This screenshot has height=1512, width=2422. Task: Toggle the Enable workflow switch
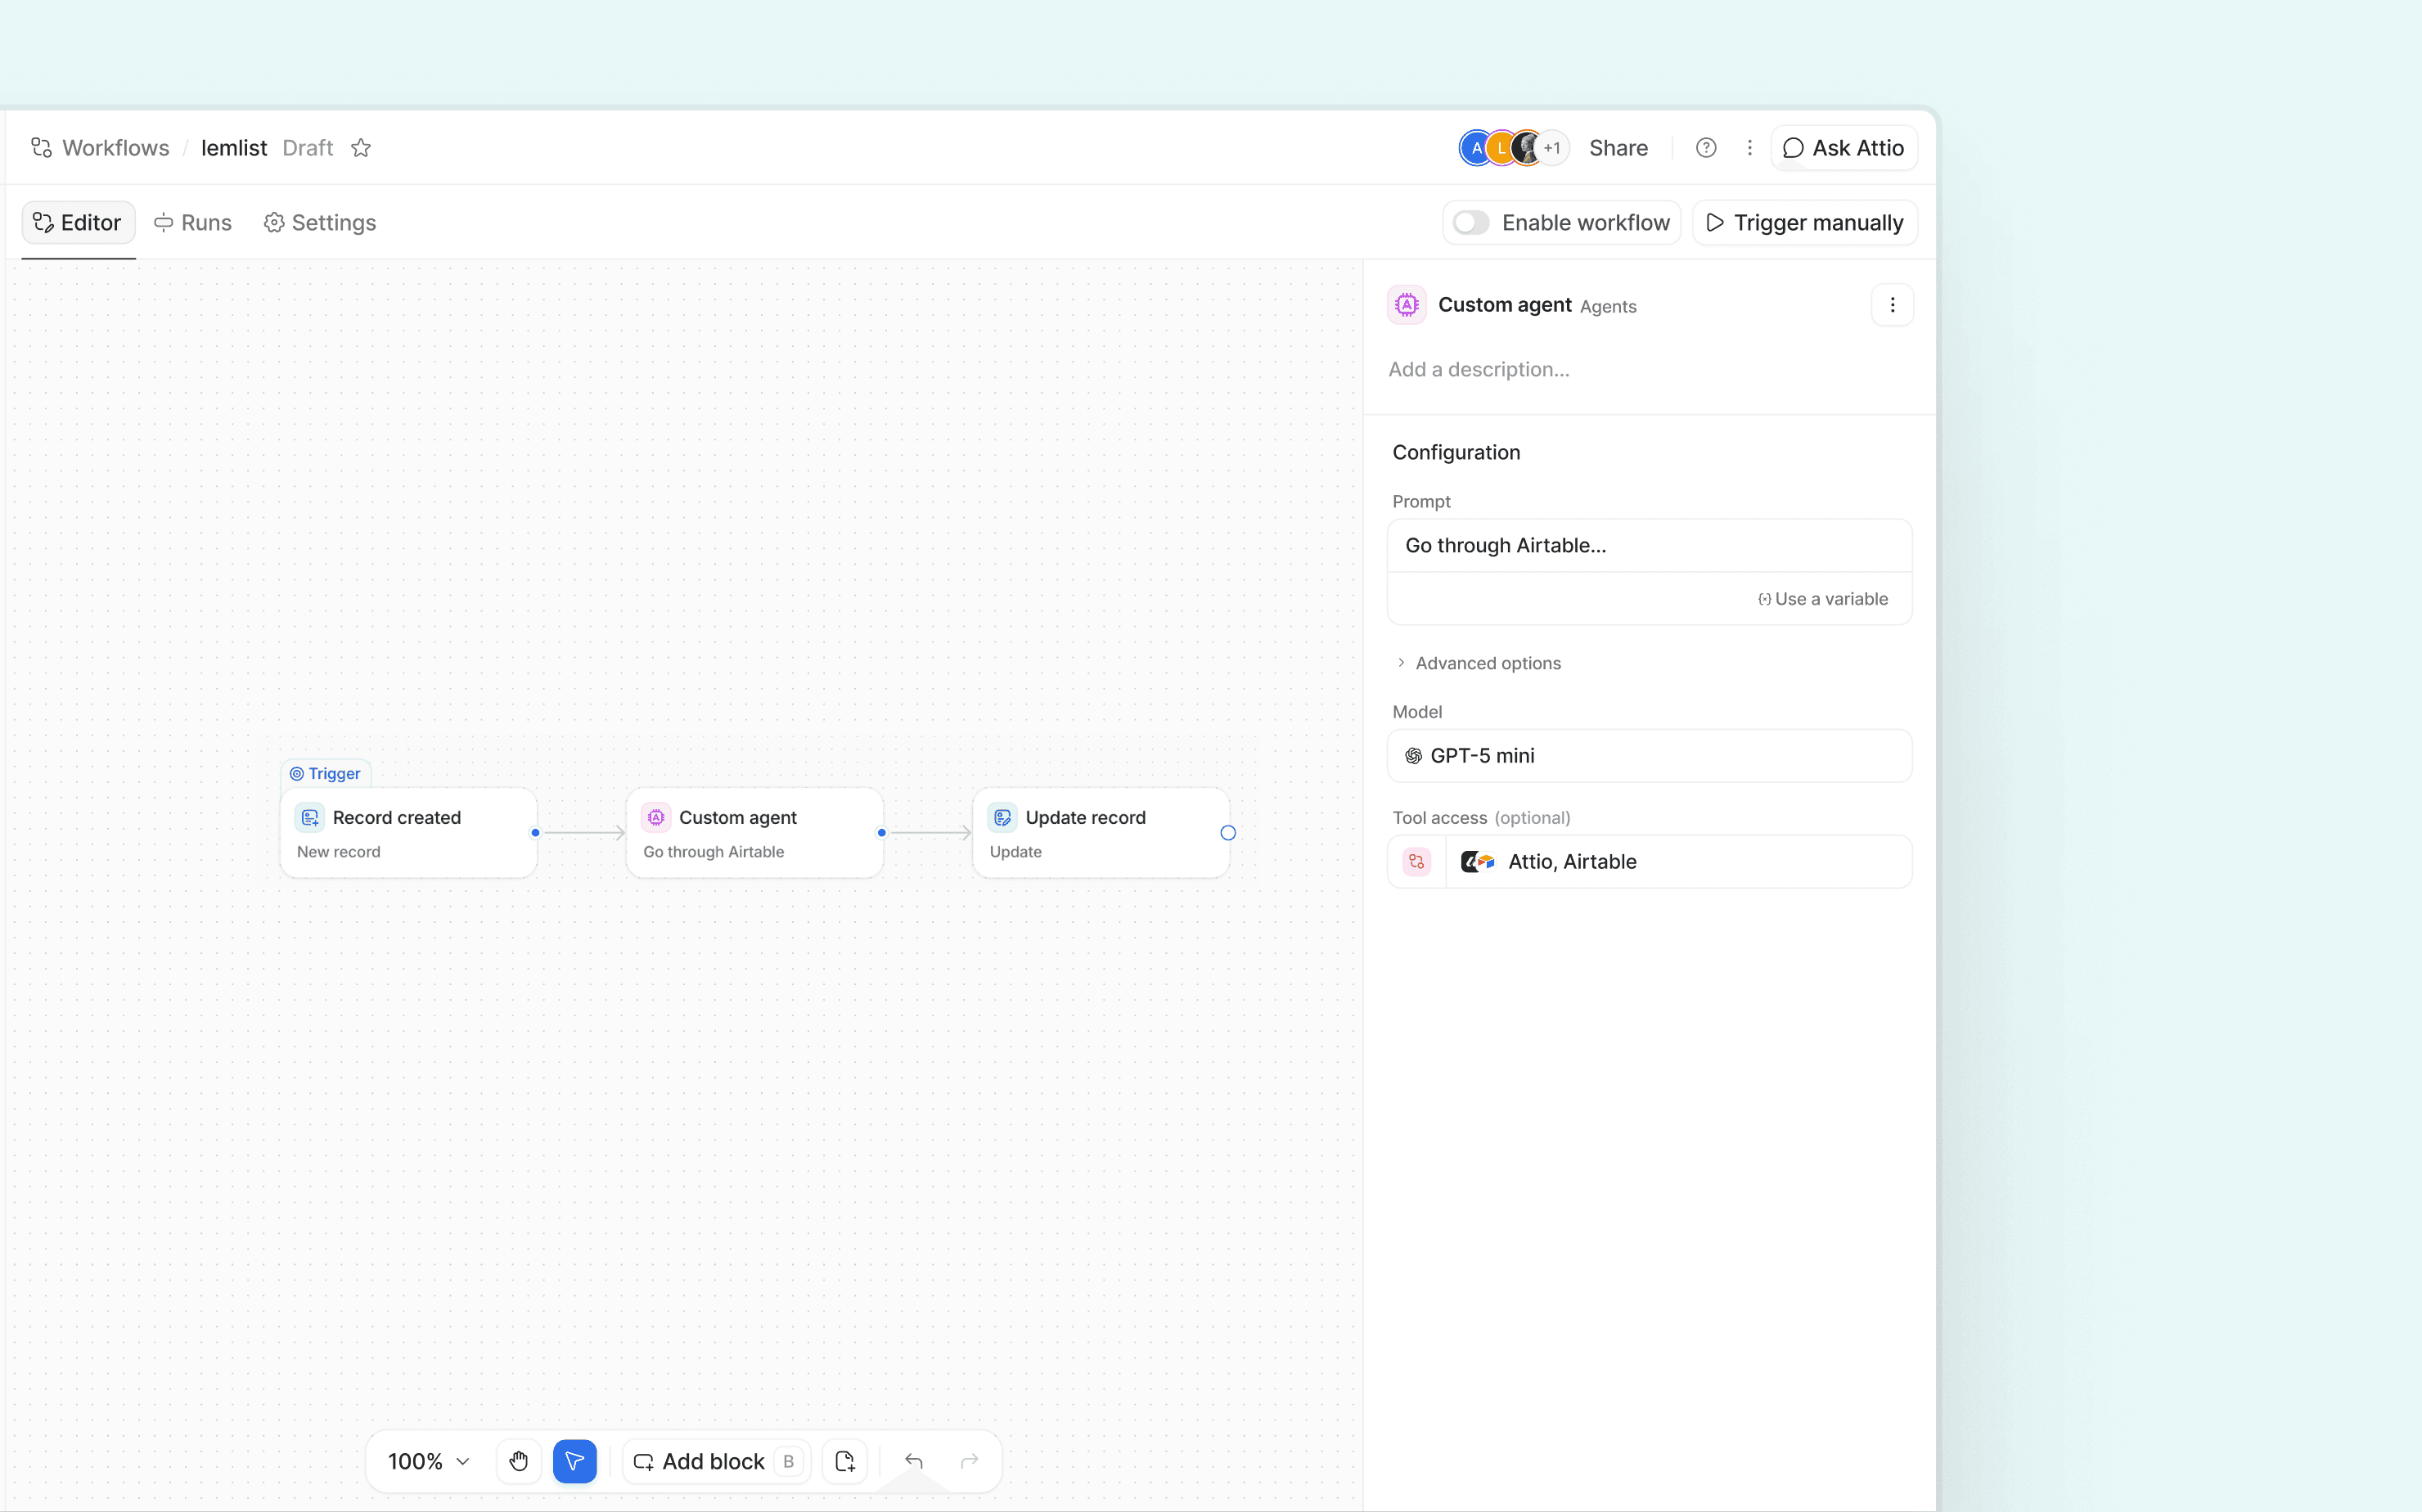[x=1470, y=223]
